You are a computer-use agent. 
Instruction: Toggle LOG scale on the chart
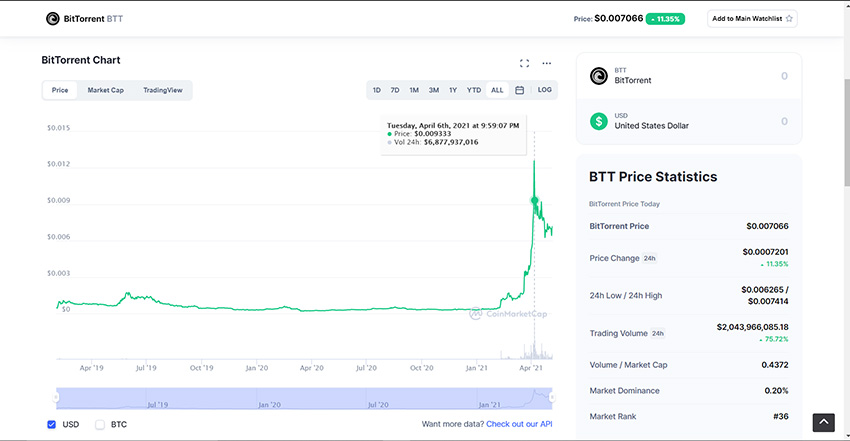(544, 90)
